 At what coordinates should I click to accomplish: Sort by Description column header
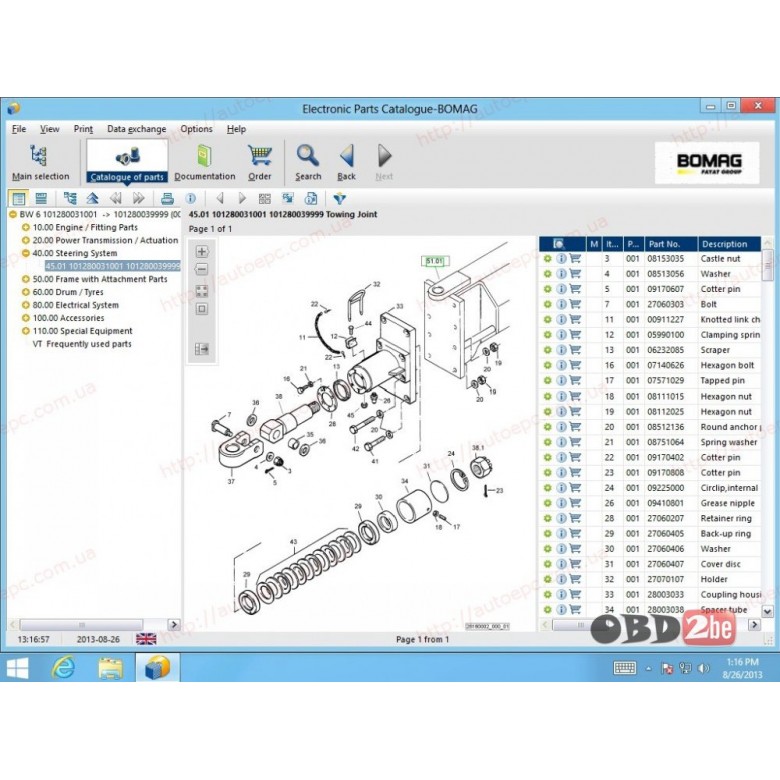[x=729, y=244]
